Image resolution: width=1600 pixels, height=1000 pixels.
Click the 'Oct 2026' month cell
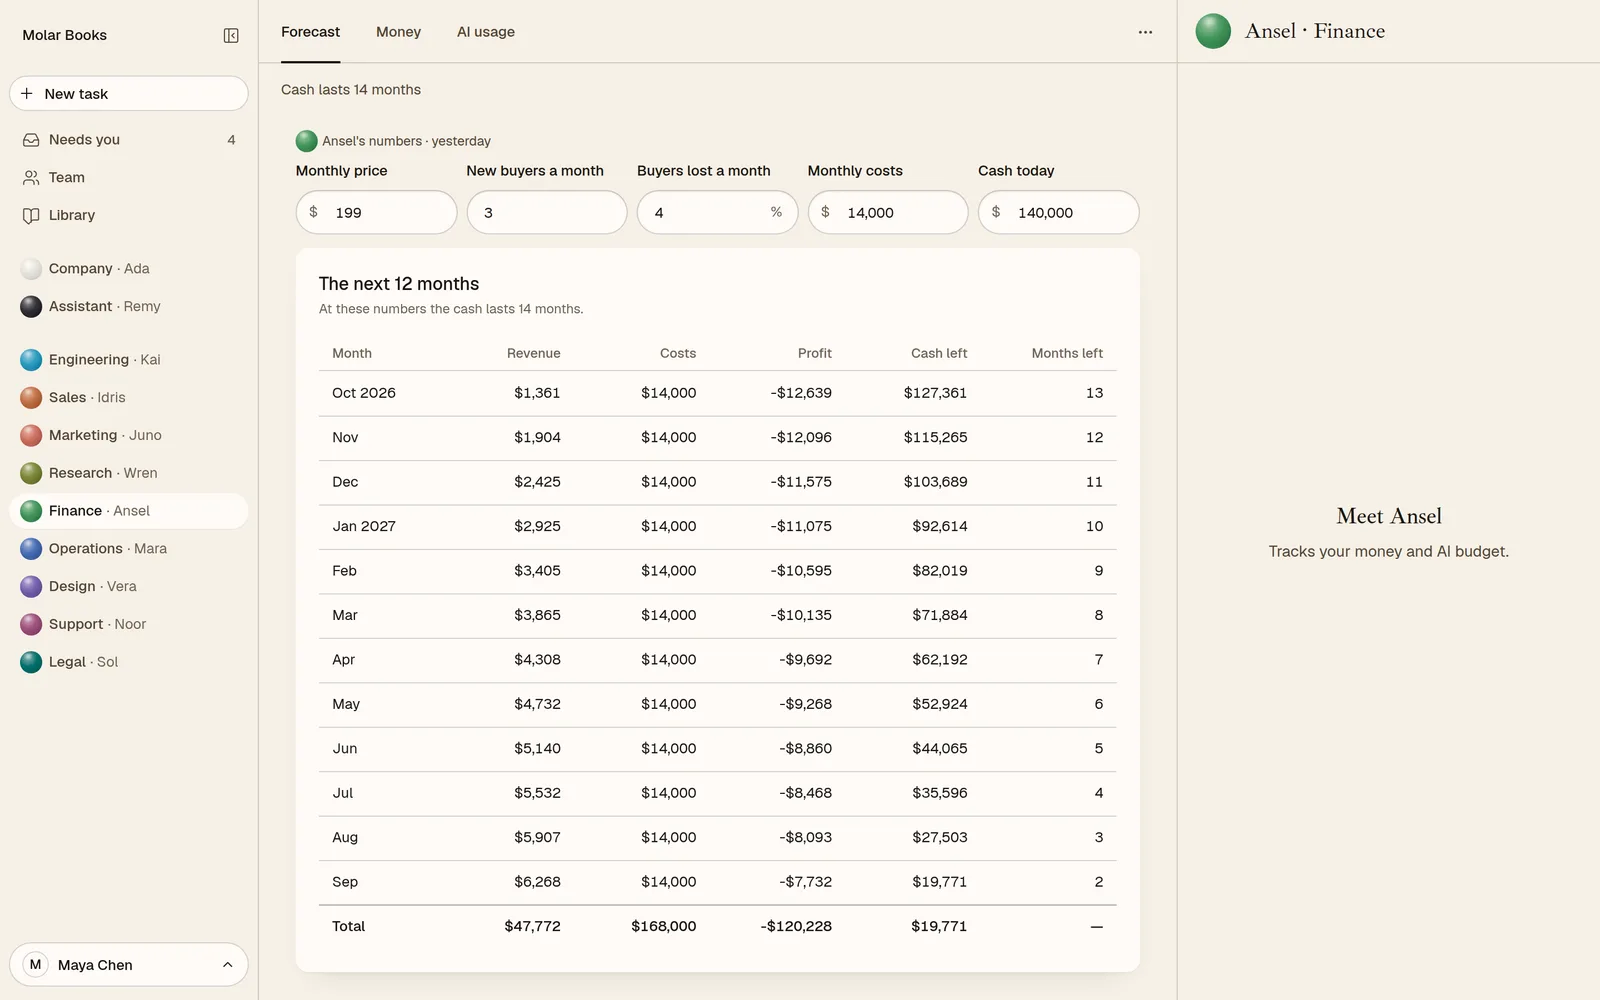point(364,393)
